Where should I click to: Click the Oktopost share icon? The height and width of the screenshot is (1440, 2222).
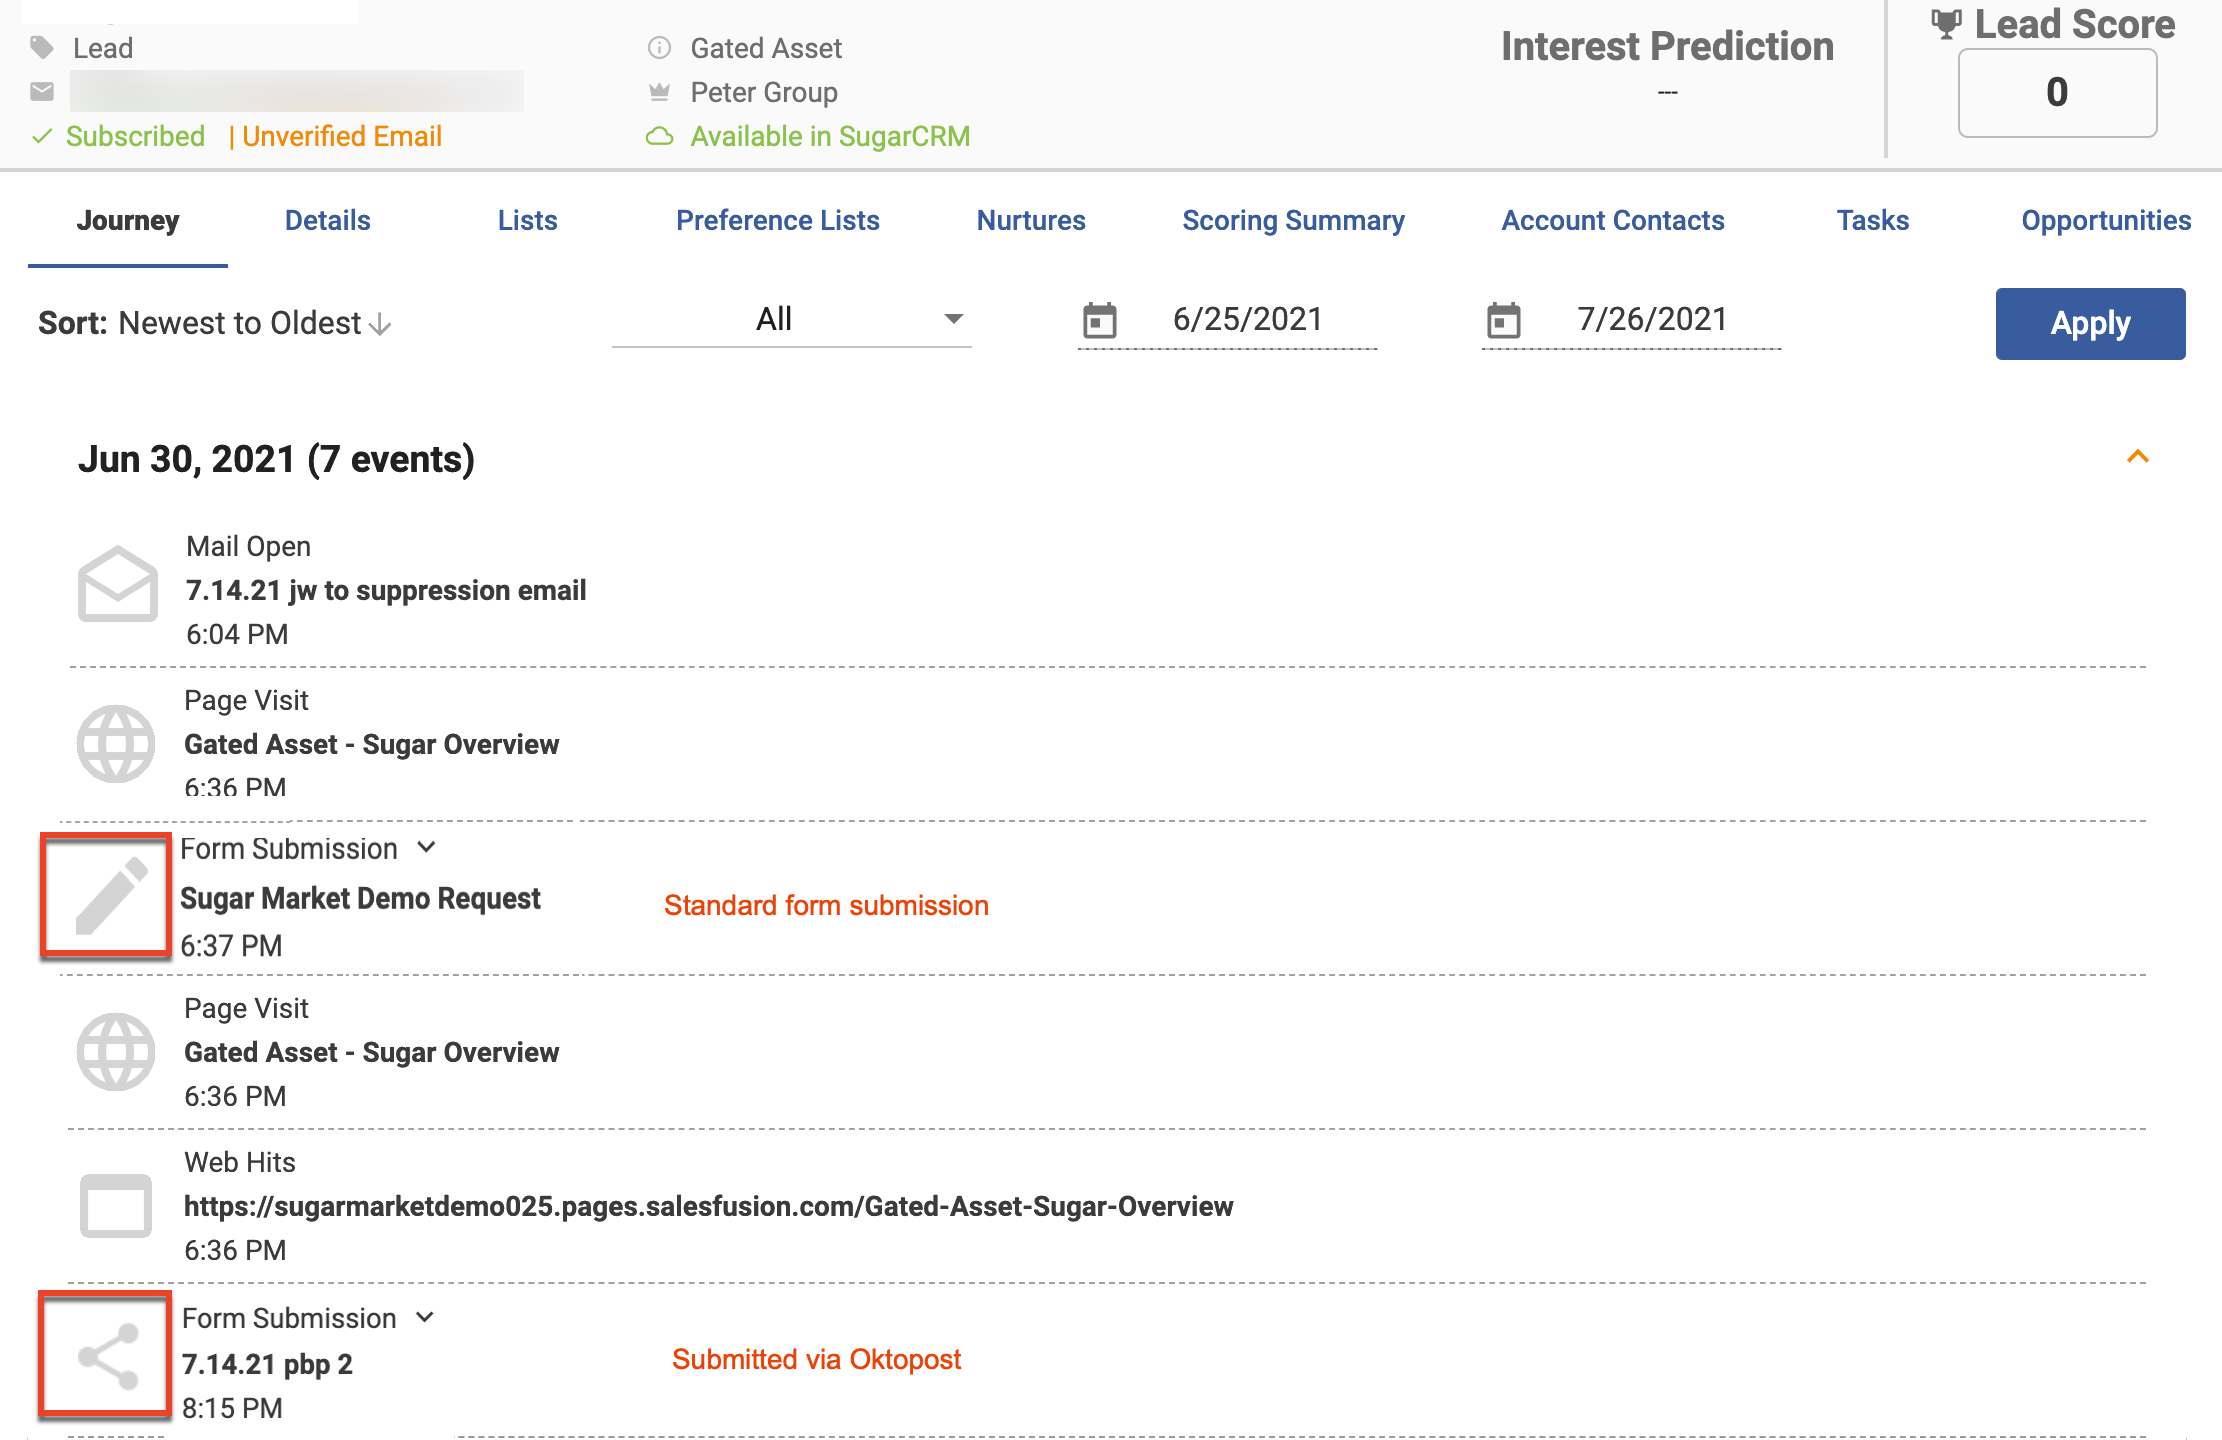click(x=108, y=1356)
